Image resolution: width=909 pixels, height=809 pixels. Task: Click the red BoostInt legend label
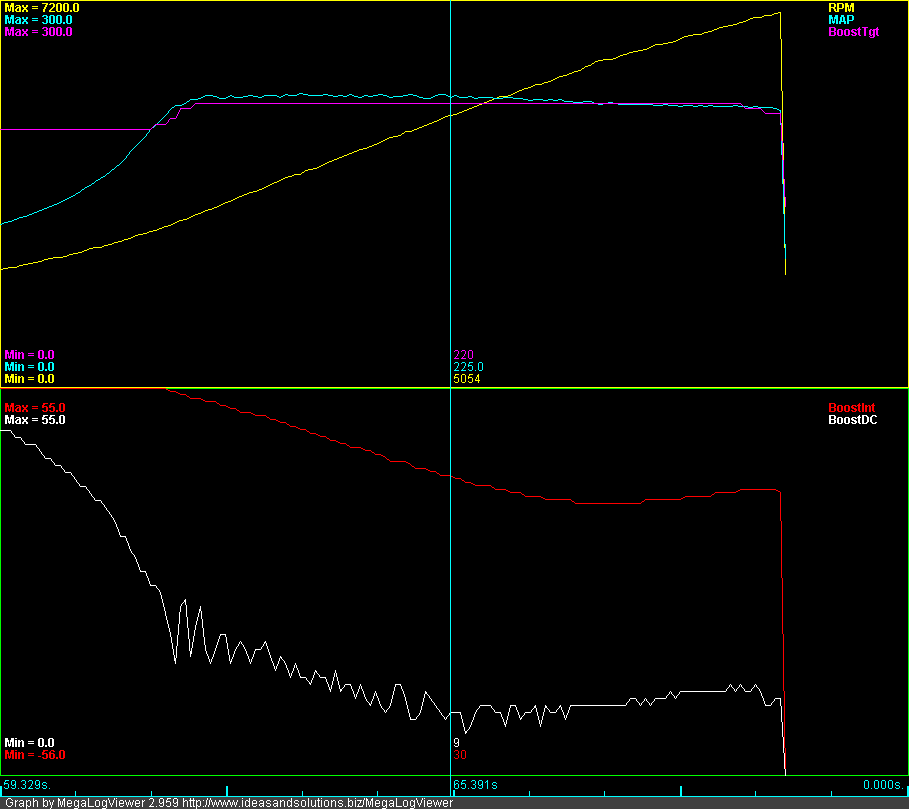851,408
